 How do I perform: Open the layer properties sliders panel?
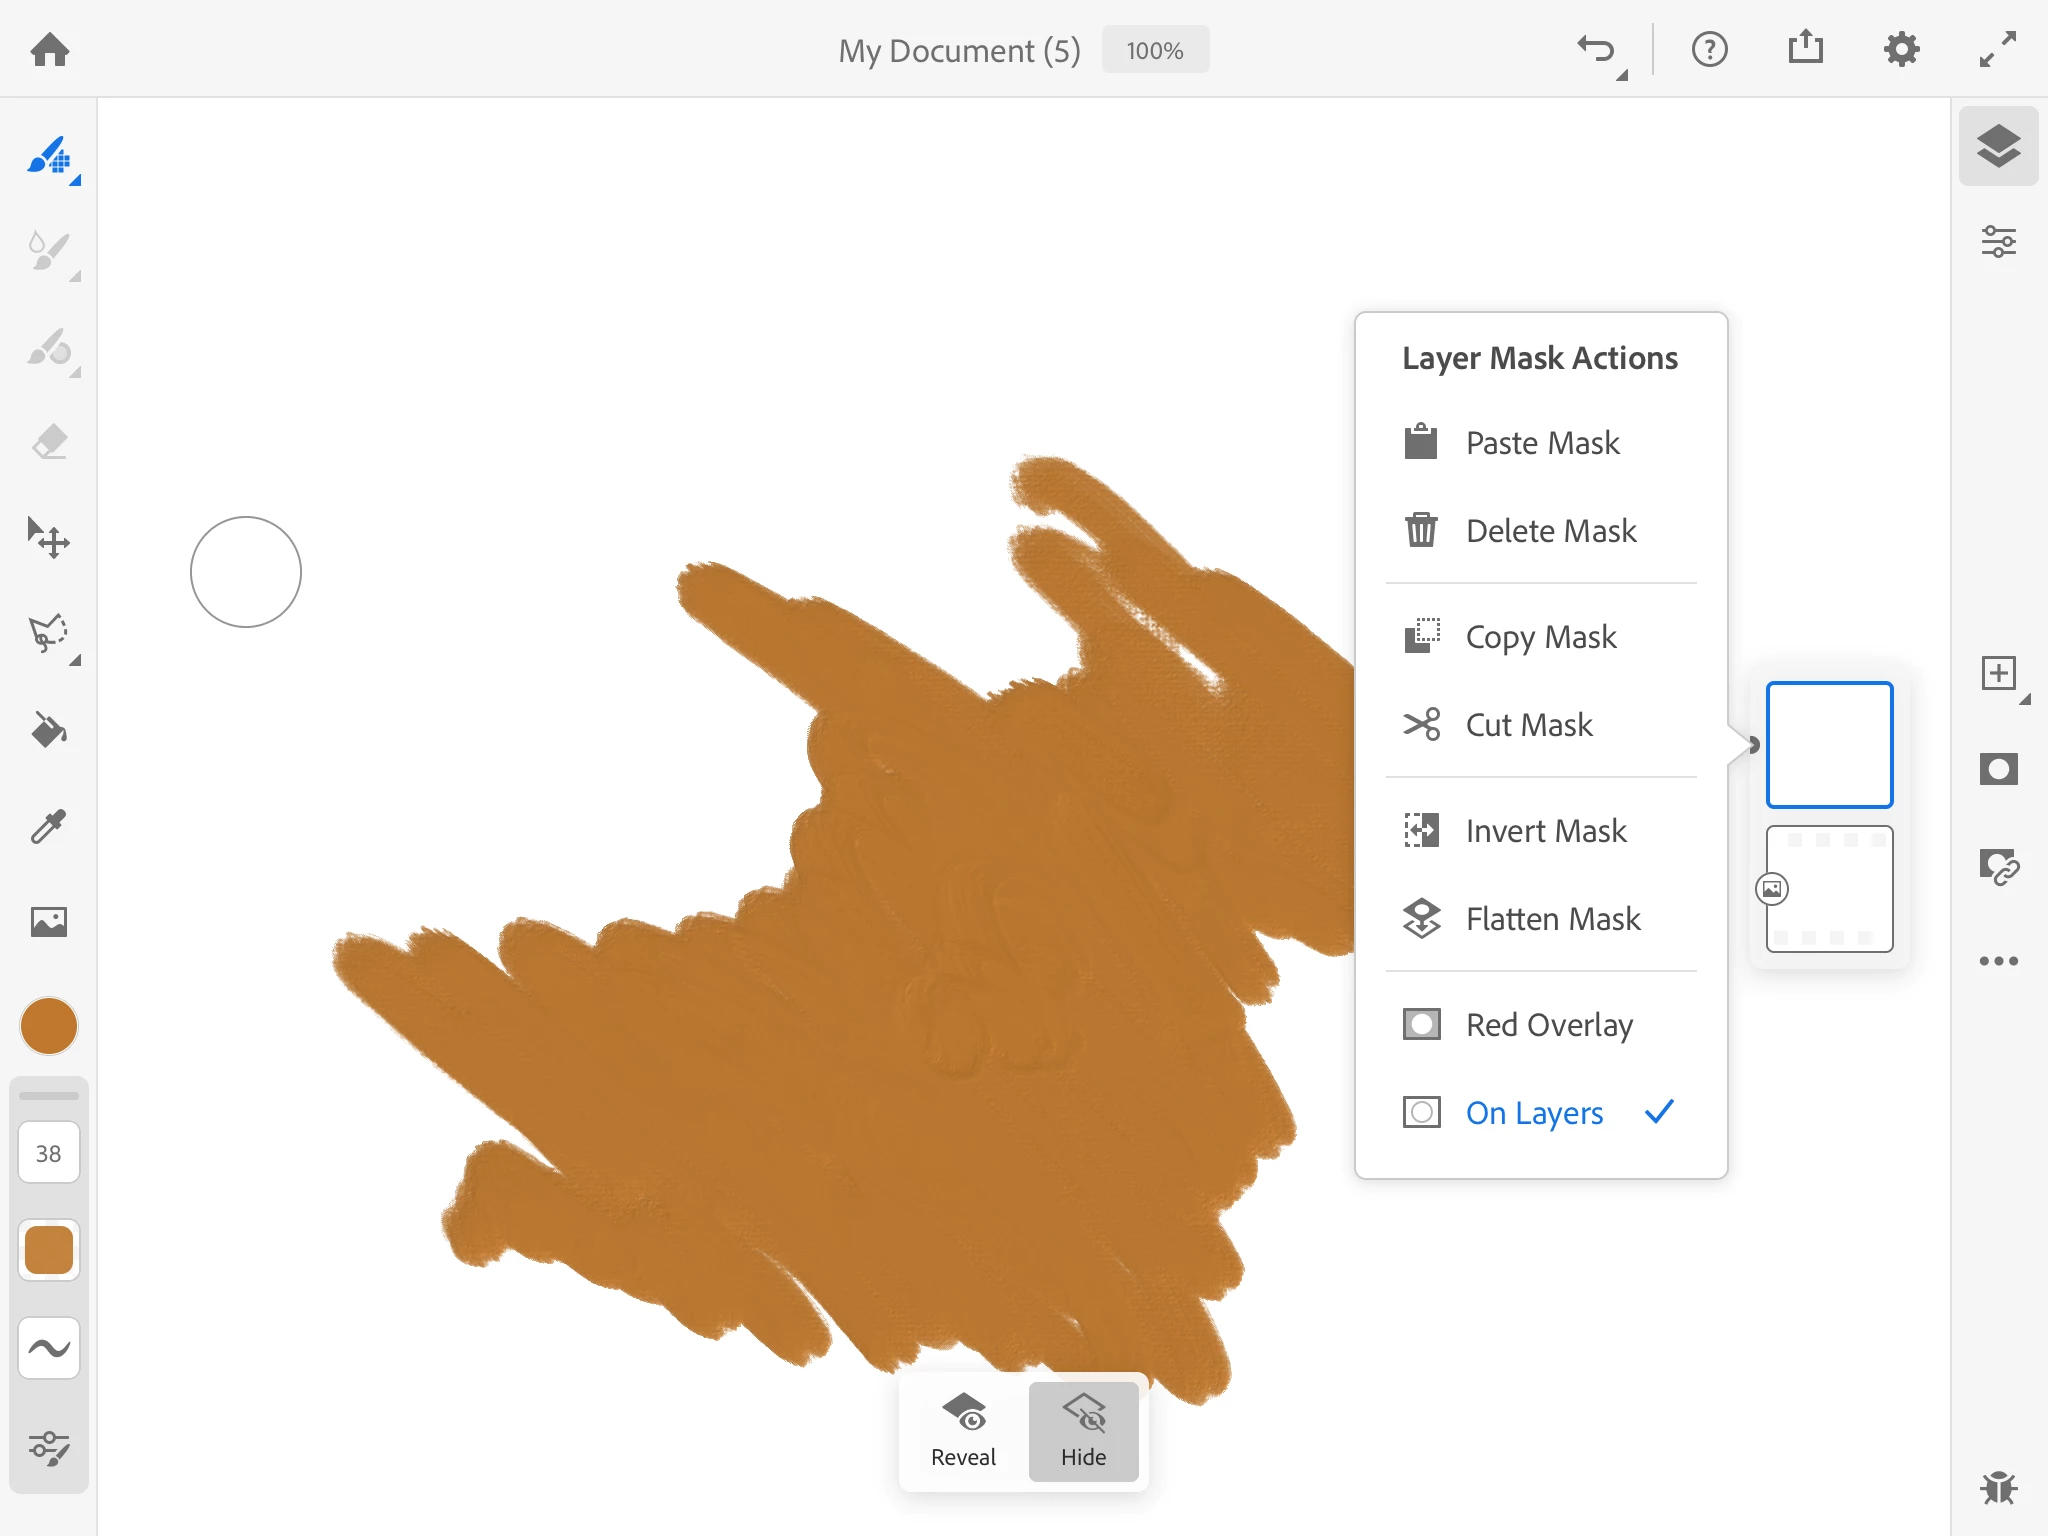(1998, 242)
